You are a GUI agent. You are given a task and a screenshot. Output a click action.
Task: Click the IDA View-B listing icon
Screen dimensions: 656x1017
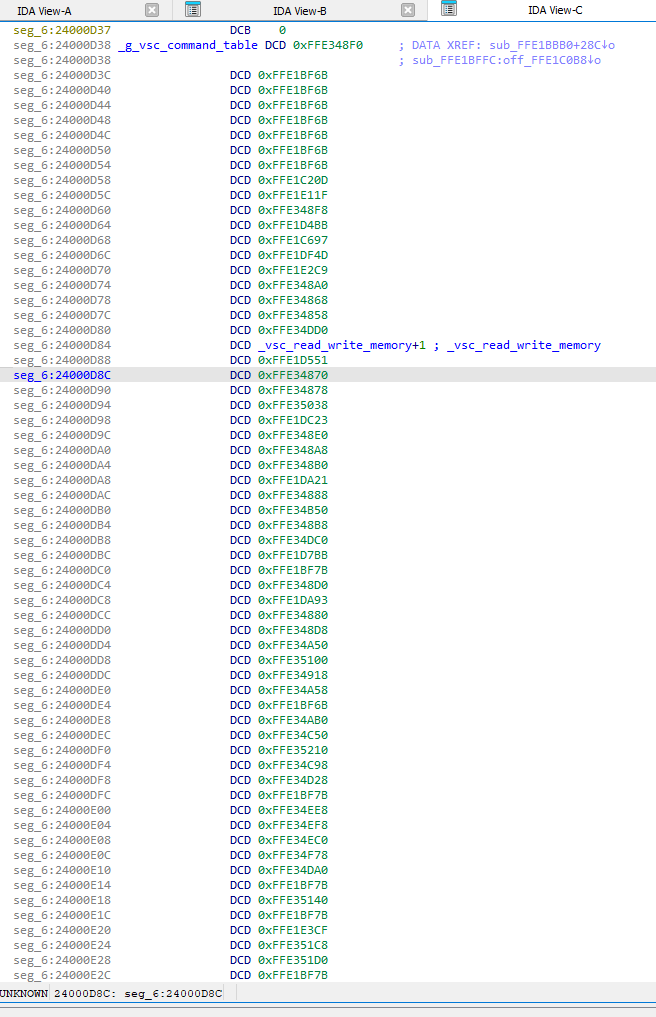193,9
